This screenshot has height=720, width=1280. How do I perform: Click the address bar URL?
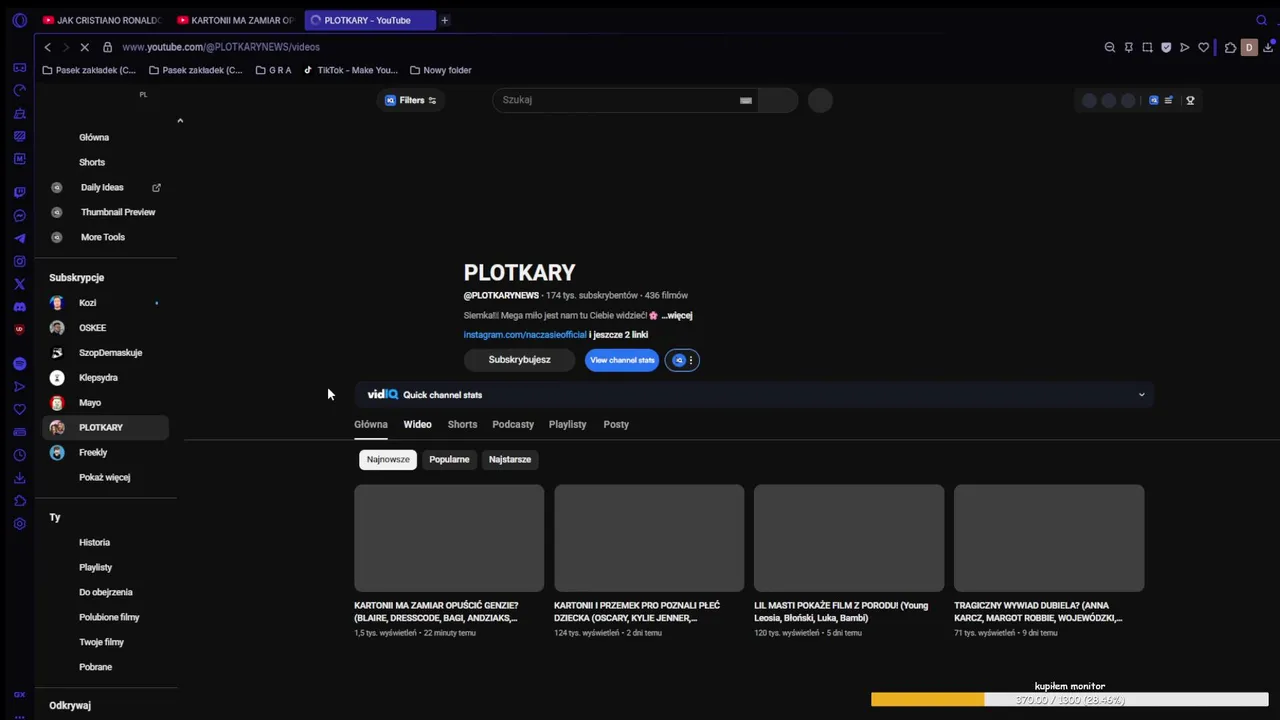(x=221, y=47)
